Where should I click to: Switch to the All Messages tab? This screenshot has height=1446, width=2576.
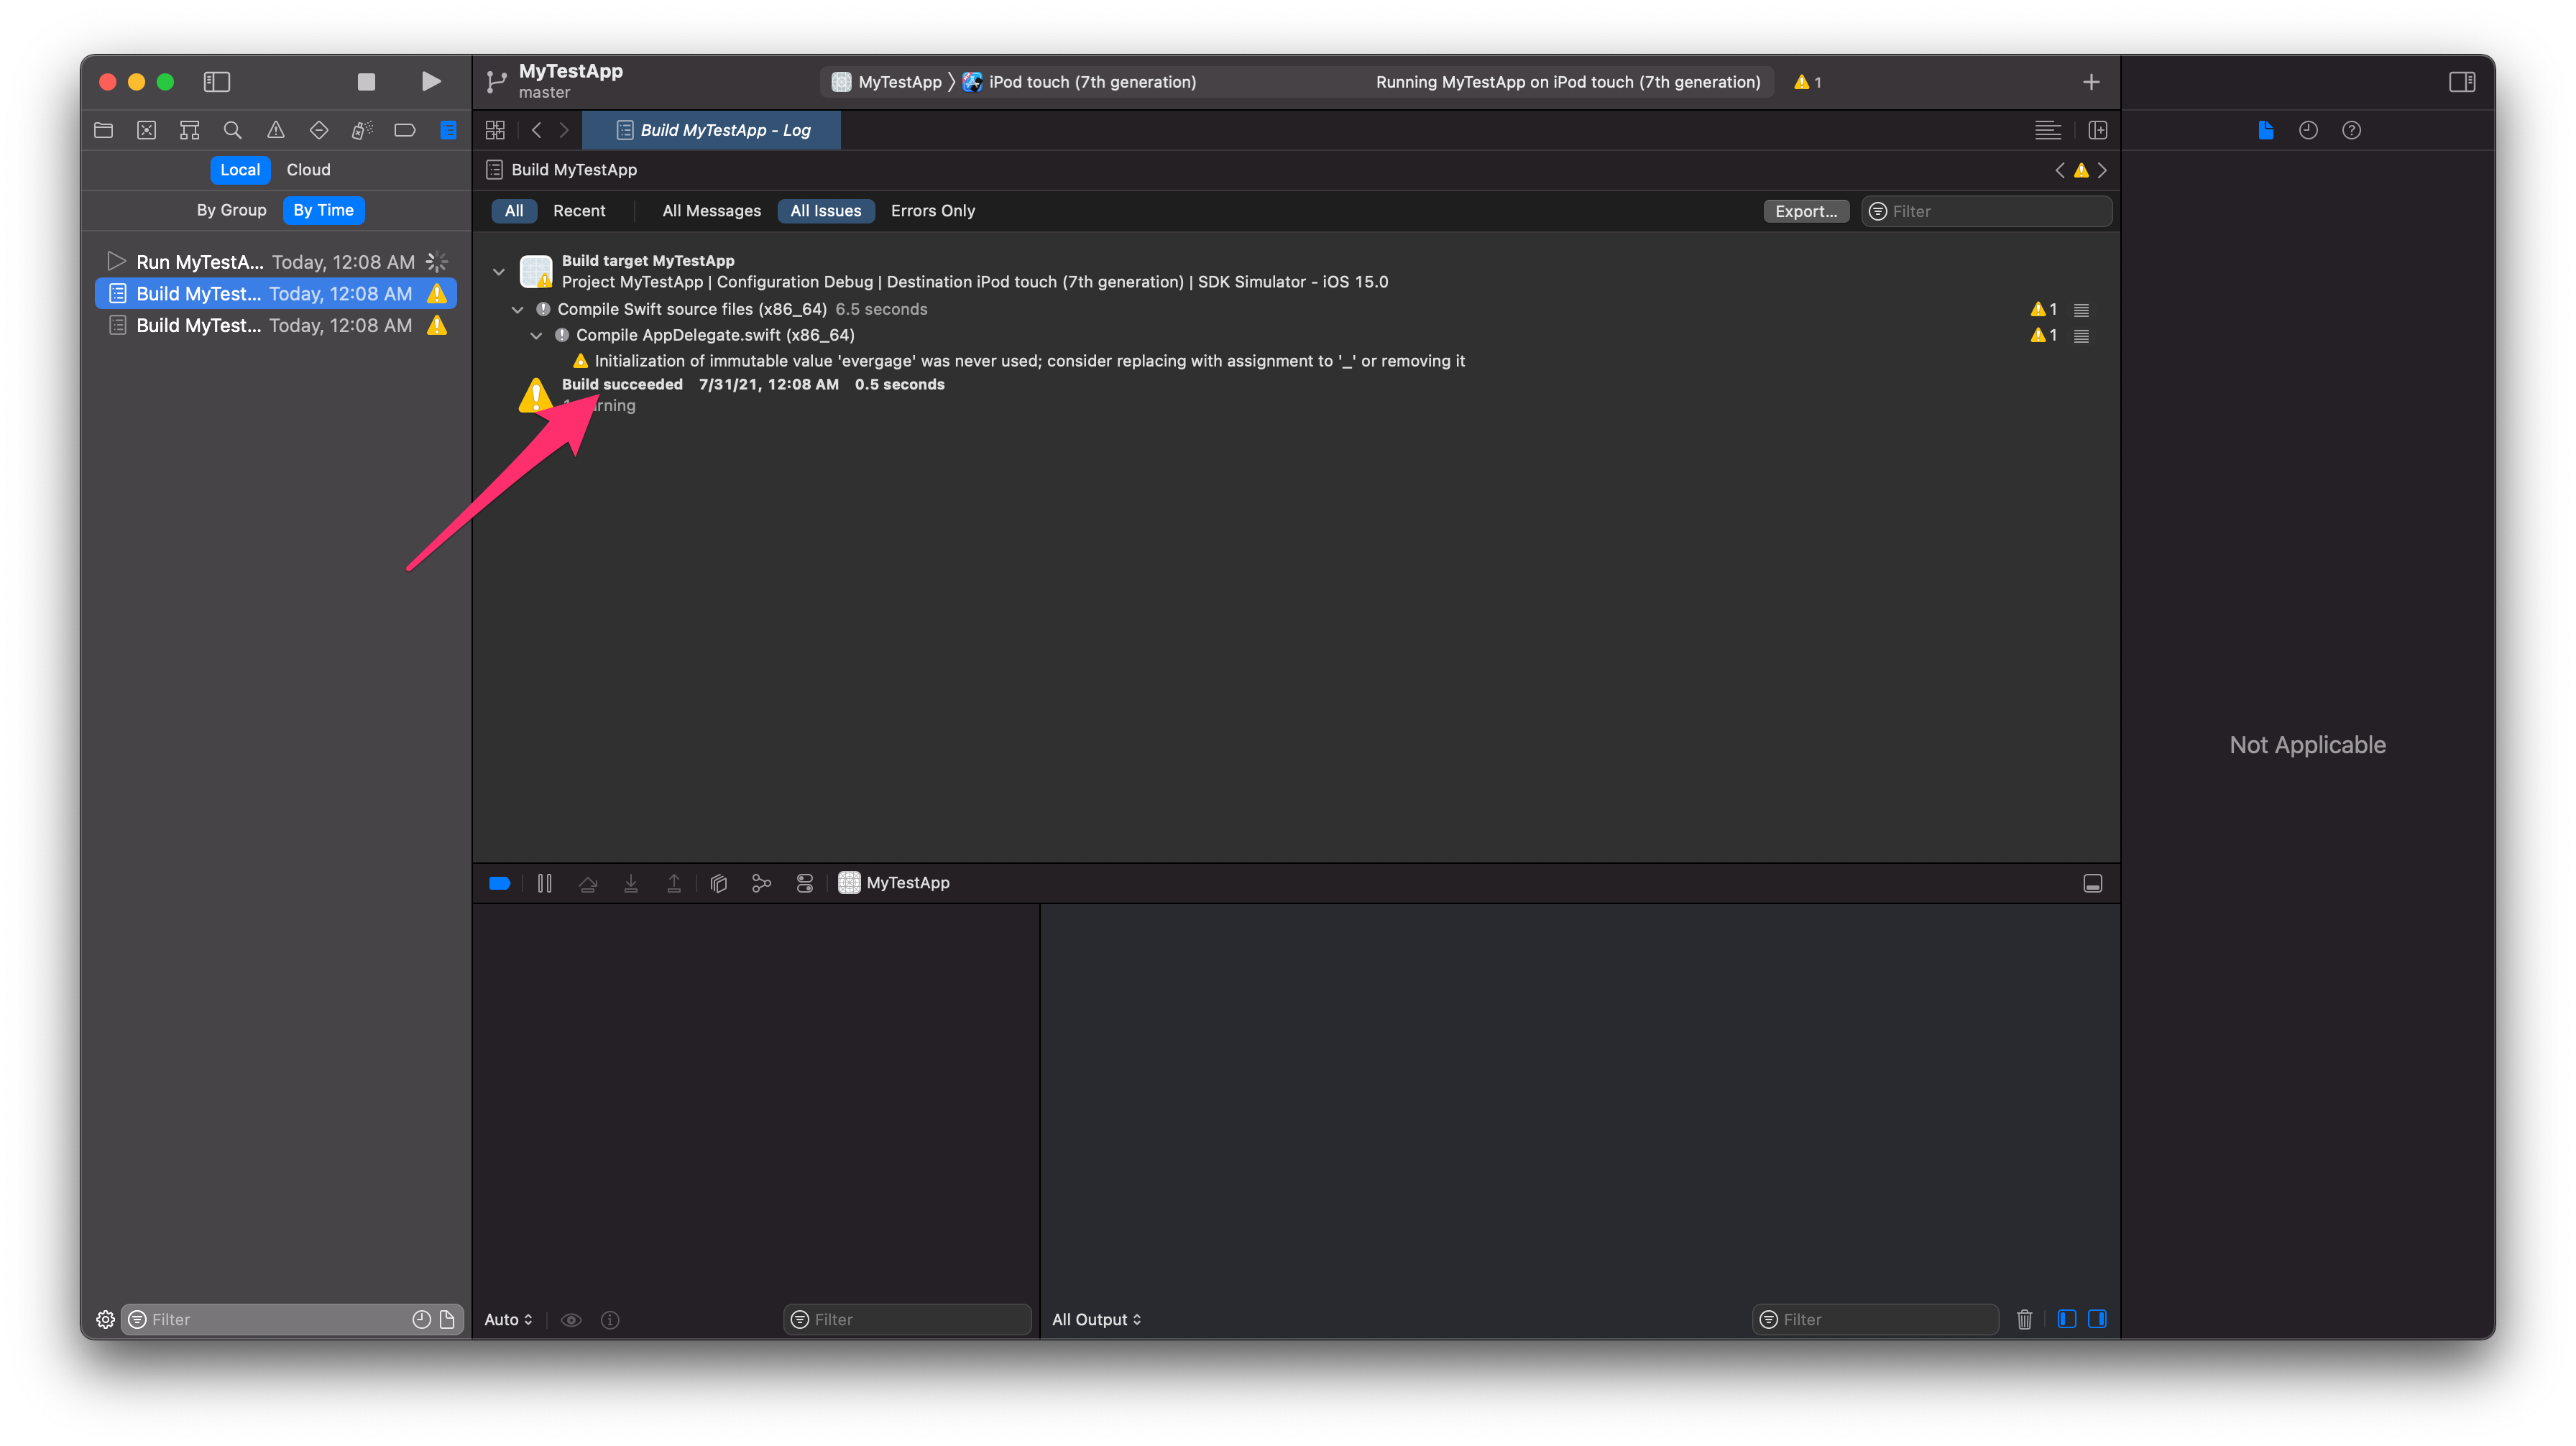click(x=711, y=210)
